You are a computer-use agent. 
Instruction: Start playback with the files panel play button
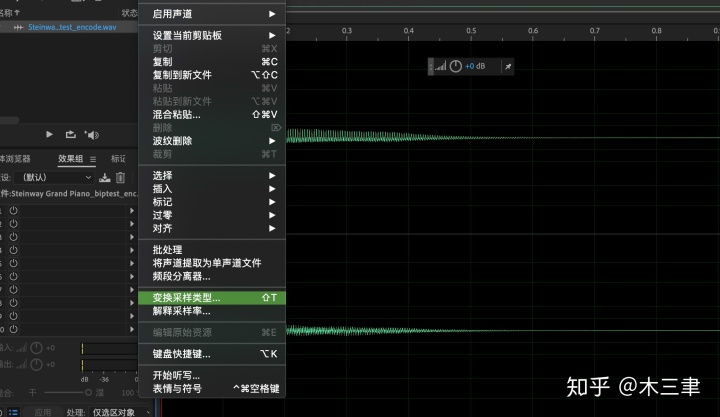[49, 135]
